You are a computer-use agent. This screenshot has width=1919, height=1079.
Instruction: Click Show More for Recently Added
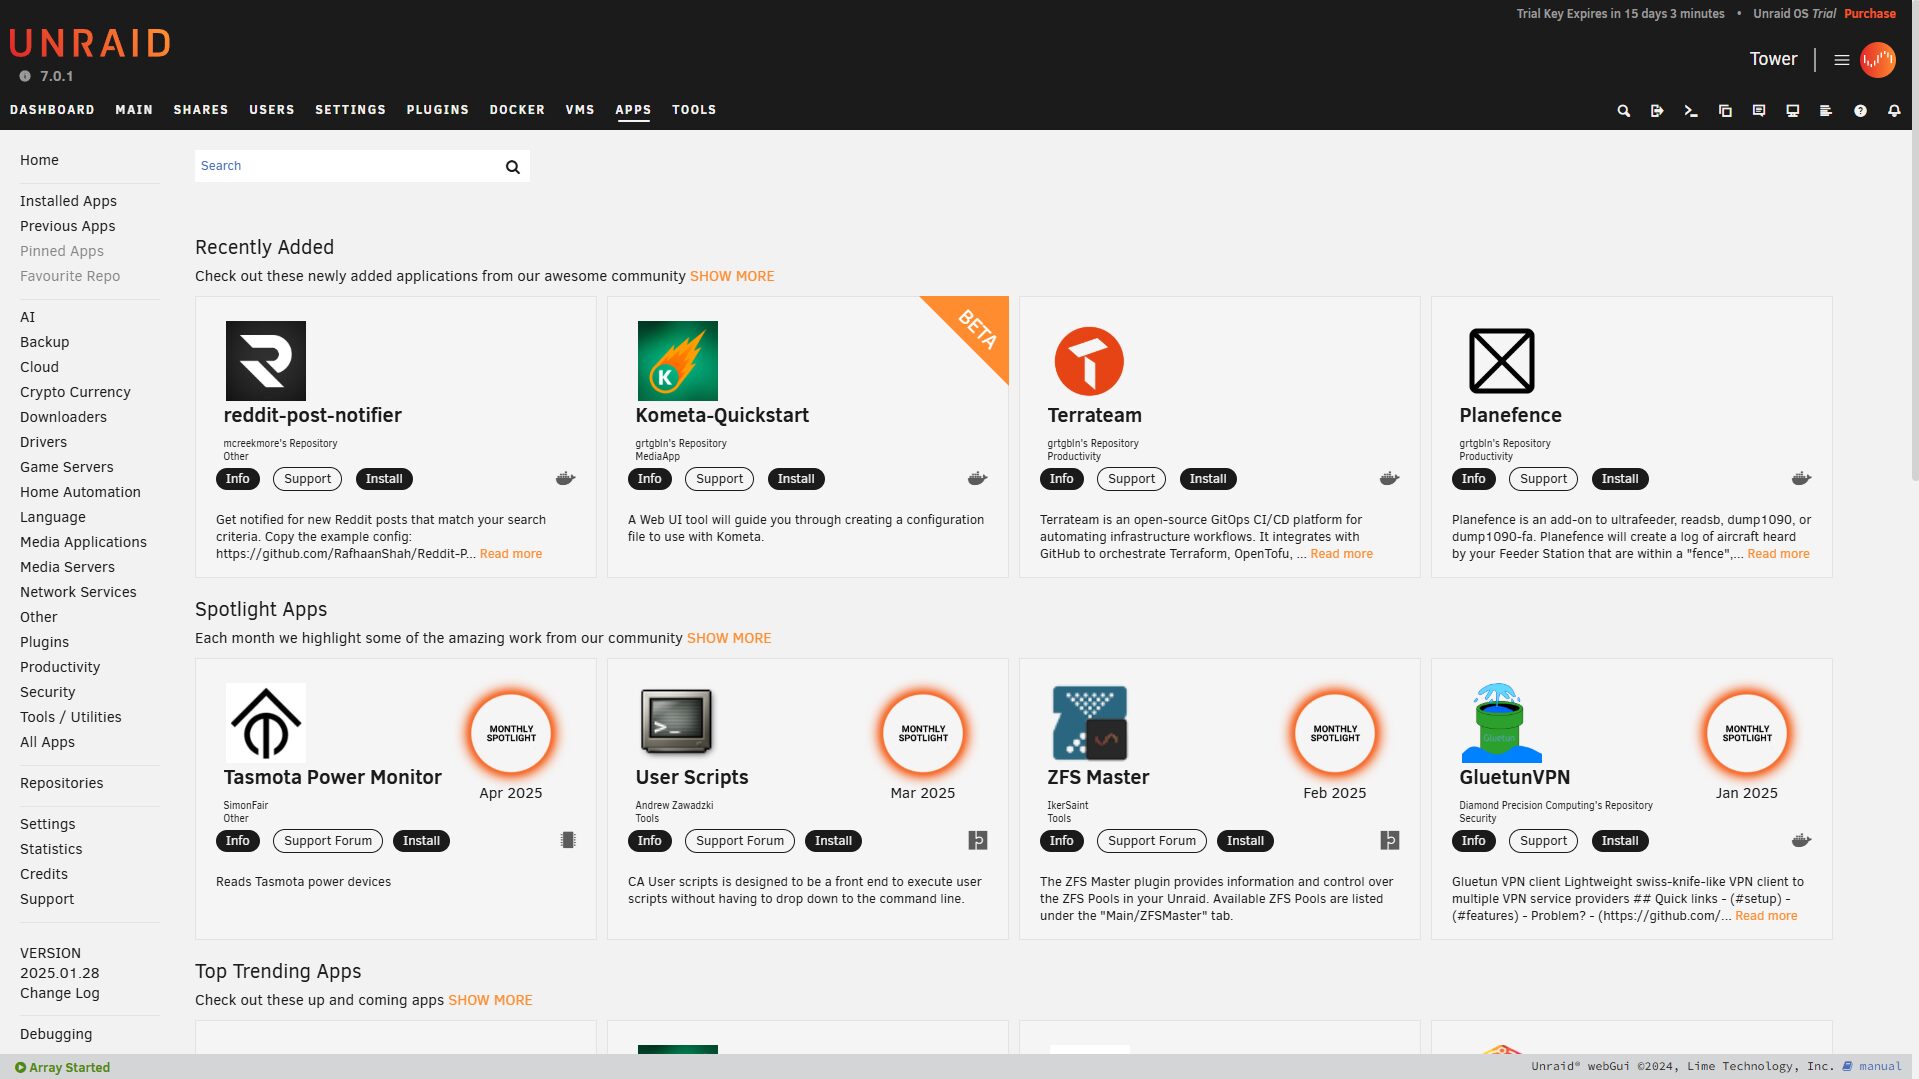(x=732, y=276)
